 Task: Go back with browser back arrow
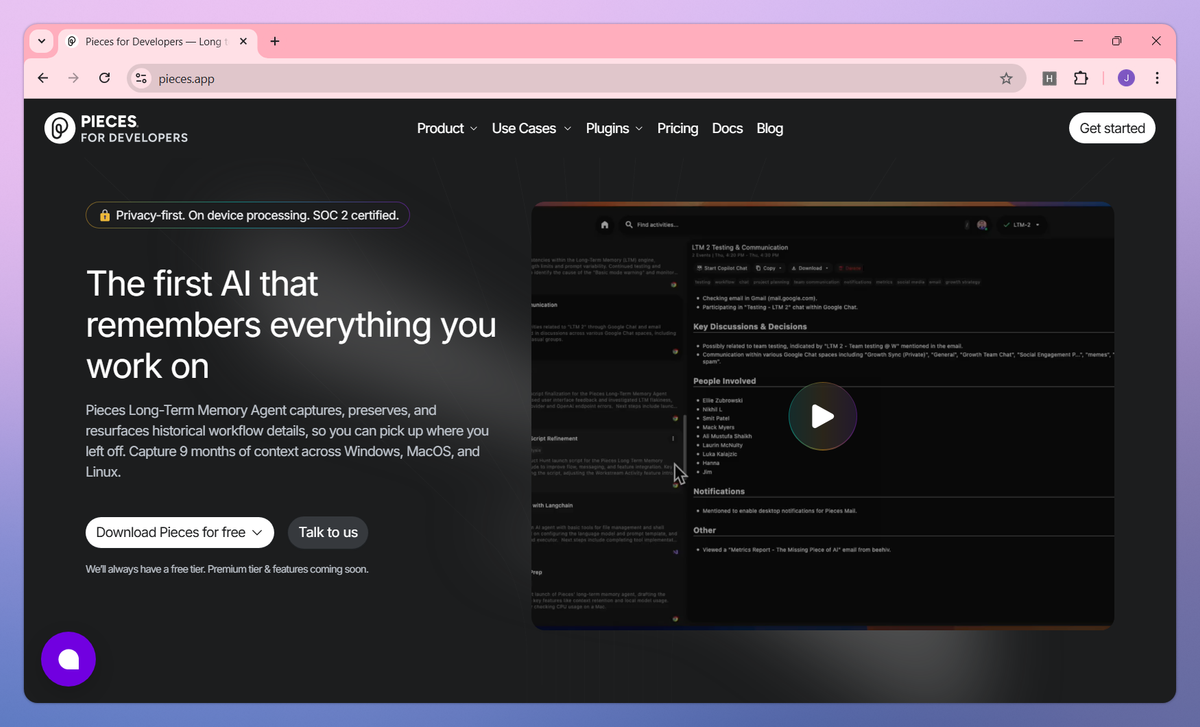point(42,78)
